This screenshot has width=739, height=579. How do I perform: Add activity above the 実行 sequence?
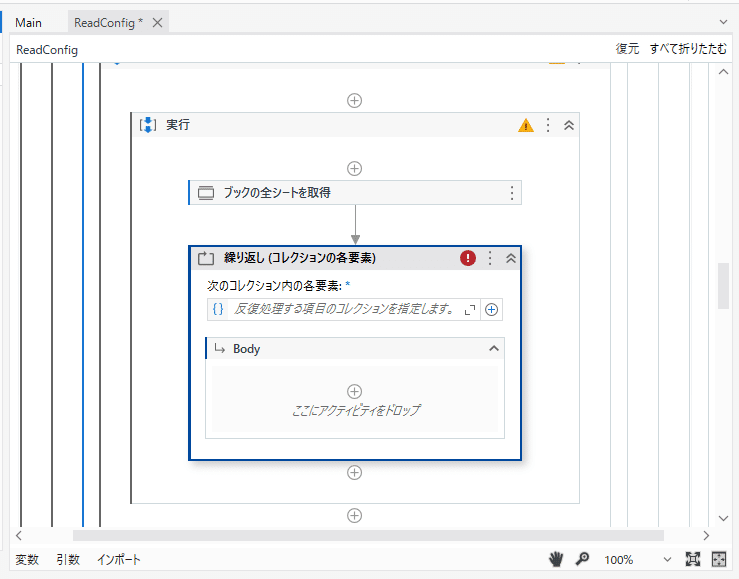coord(354,100)
